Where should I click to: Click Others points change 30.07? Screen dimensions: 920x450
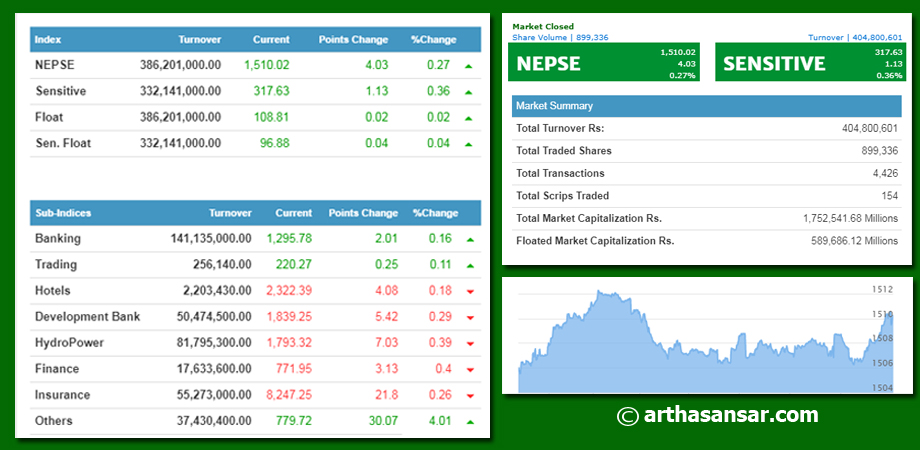pos(384,421)
